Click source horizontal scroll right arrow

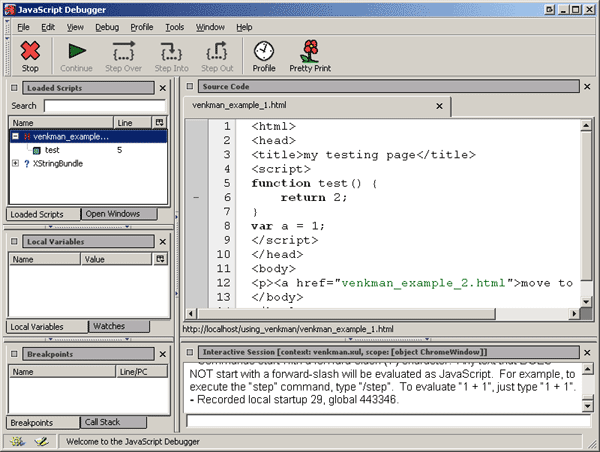(x=574, y=314)
